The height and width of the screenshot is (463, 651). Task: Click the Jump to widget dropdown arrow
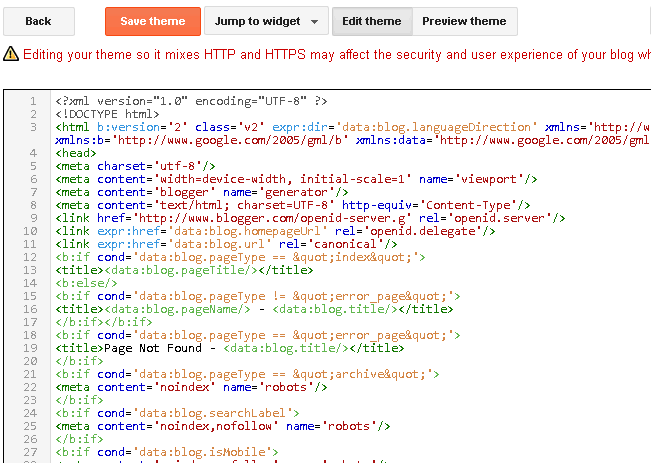pyautogui.click(x=314, y=22)
